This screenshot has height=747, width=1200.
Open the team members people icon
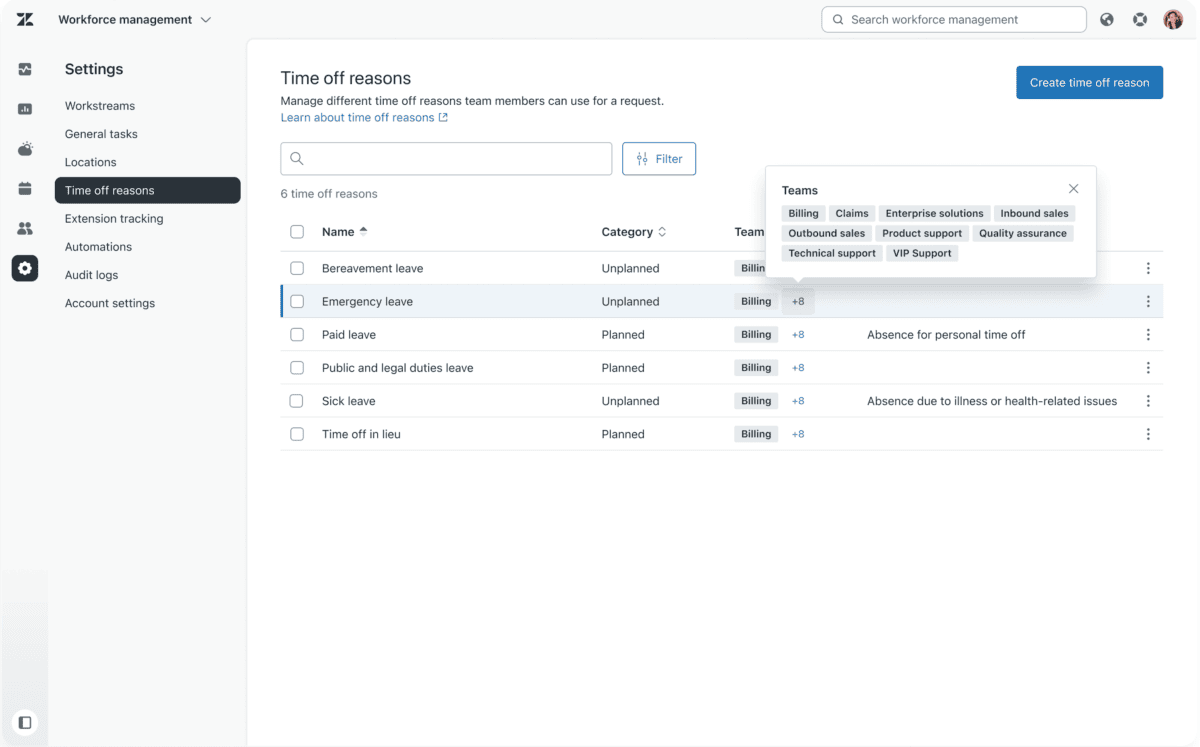(x=25, y=228)
